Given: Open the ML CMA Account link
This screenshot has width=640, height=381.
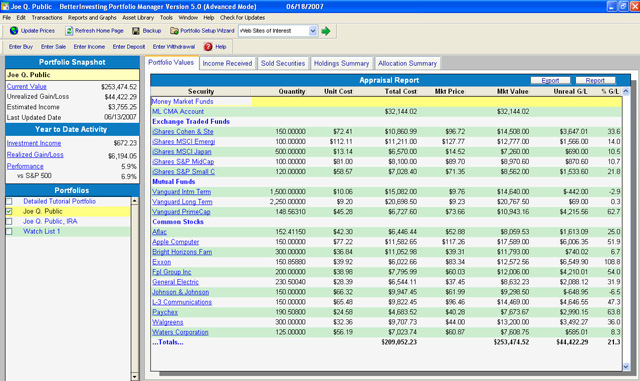Looking at the screenshot, I should (x=178, y=111).
